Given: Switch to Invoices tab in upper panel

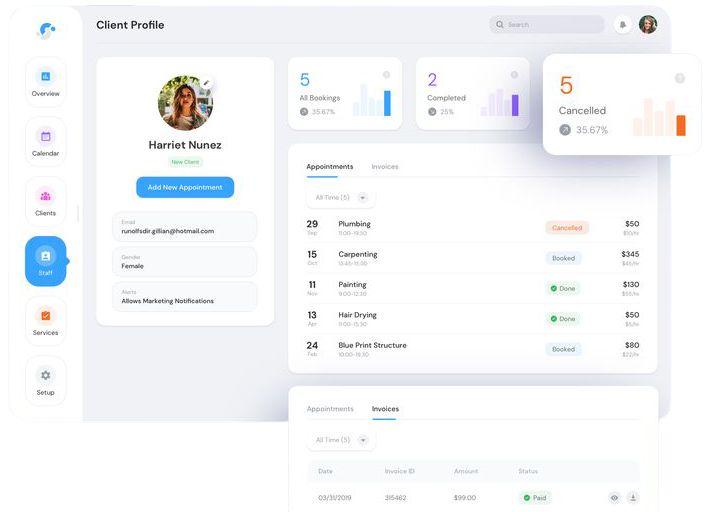Looking at the screenshot, I should pos(385,167).
